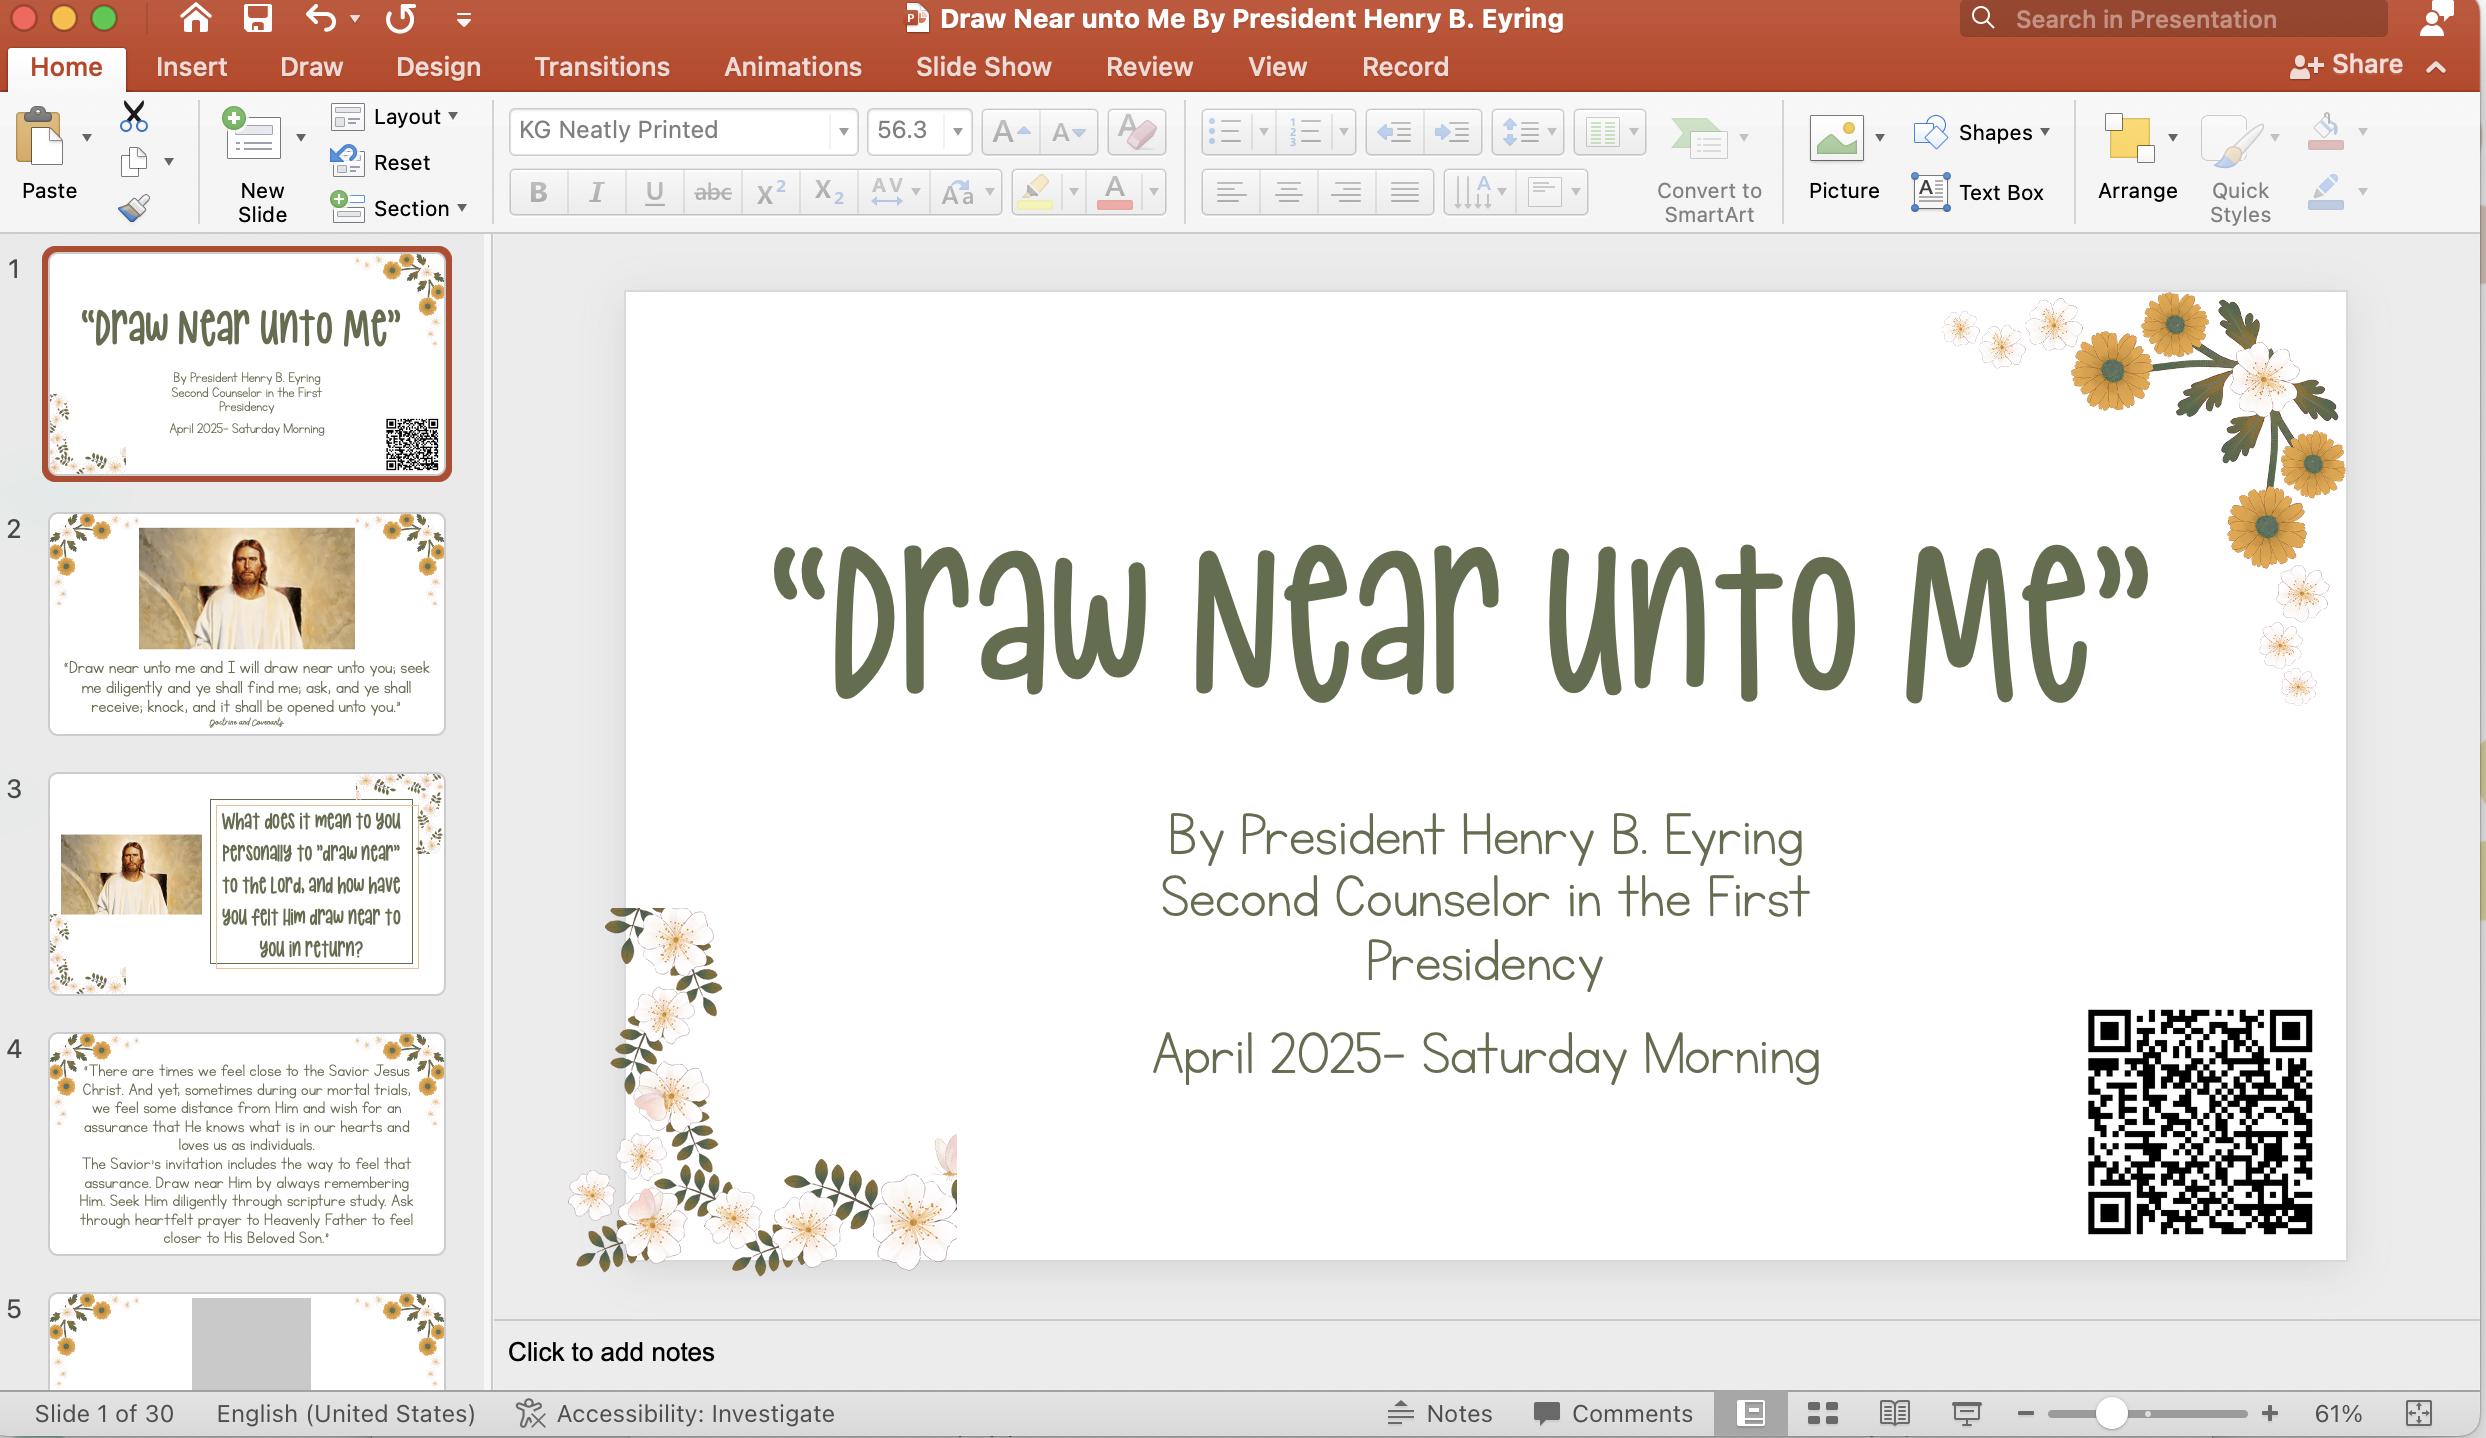Click the Format Painter brush
Screen dimensions: 2486x1438
pos(133,207)
